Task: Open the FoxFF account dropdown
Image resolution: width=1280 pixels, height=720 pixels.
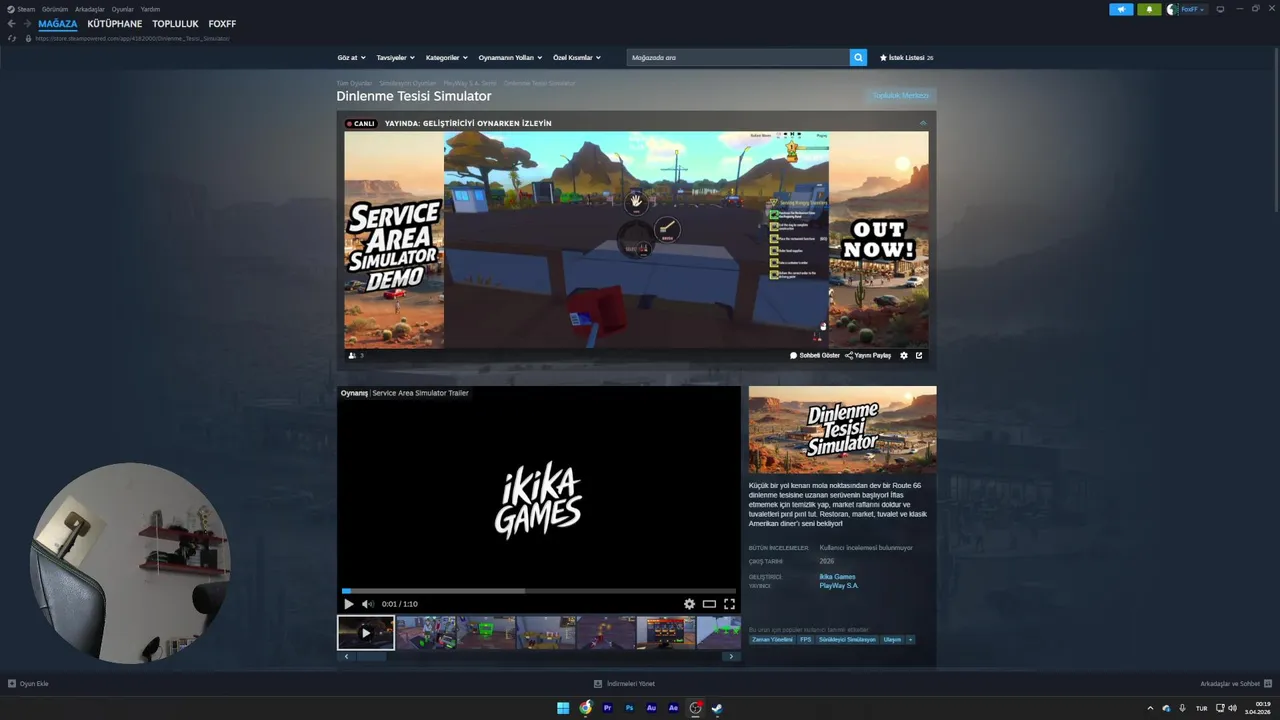Action: point(1193,9)
